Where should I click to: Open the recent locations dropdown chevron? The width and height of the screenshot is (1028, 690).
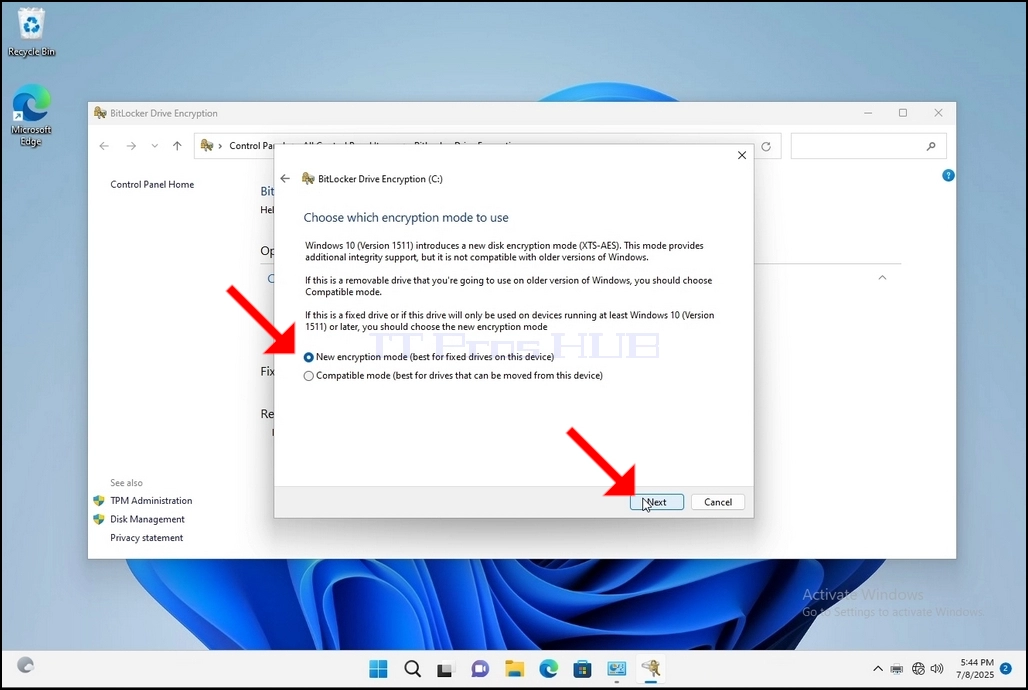(155, 146)
